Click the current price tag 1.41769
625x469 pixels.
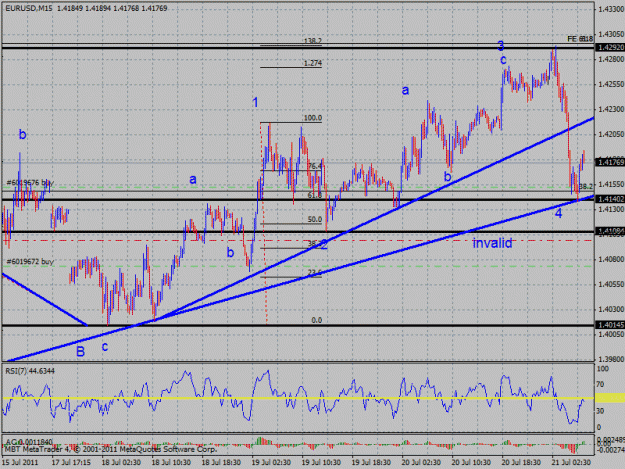point(611,162)
